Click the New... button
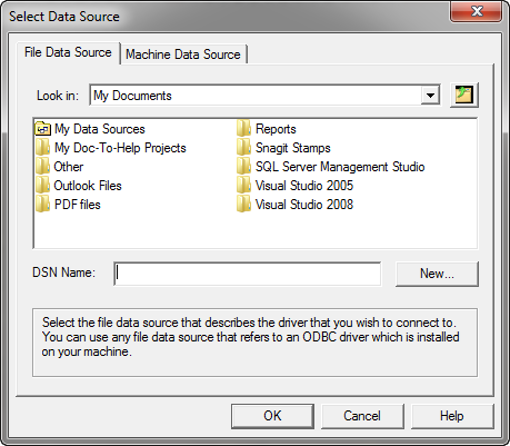510x446 pixels. click(437, 274)
